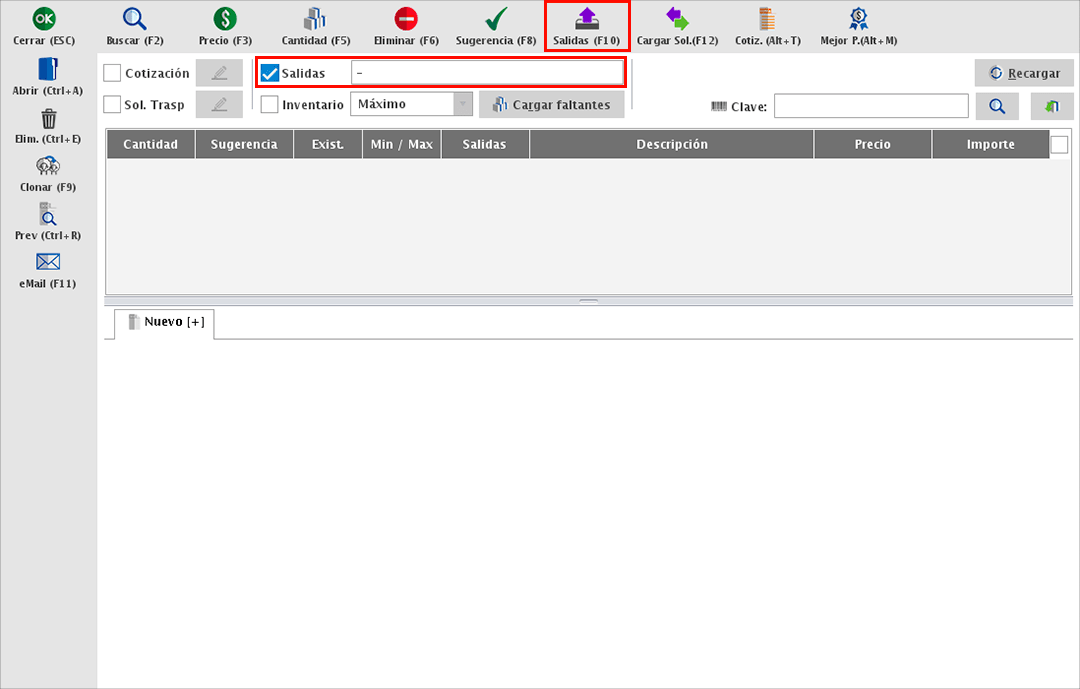Click the Precio (F3) dollar icon
This screenshot has width=1080, height=689.
[x=225, y=19]
